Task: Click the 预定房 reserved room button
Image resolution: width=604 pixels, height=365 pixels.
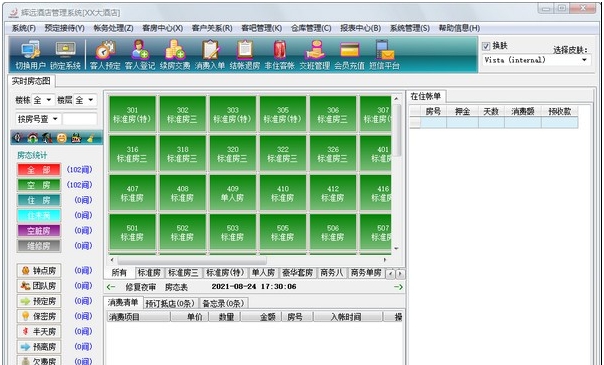Action: click(39, 301)
